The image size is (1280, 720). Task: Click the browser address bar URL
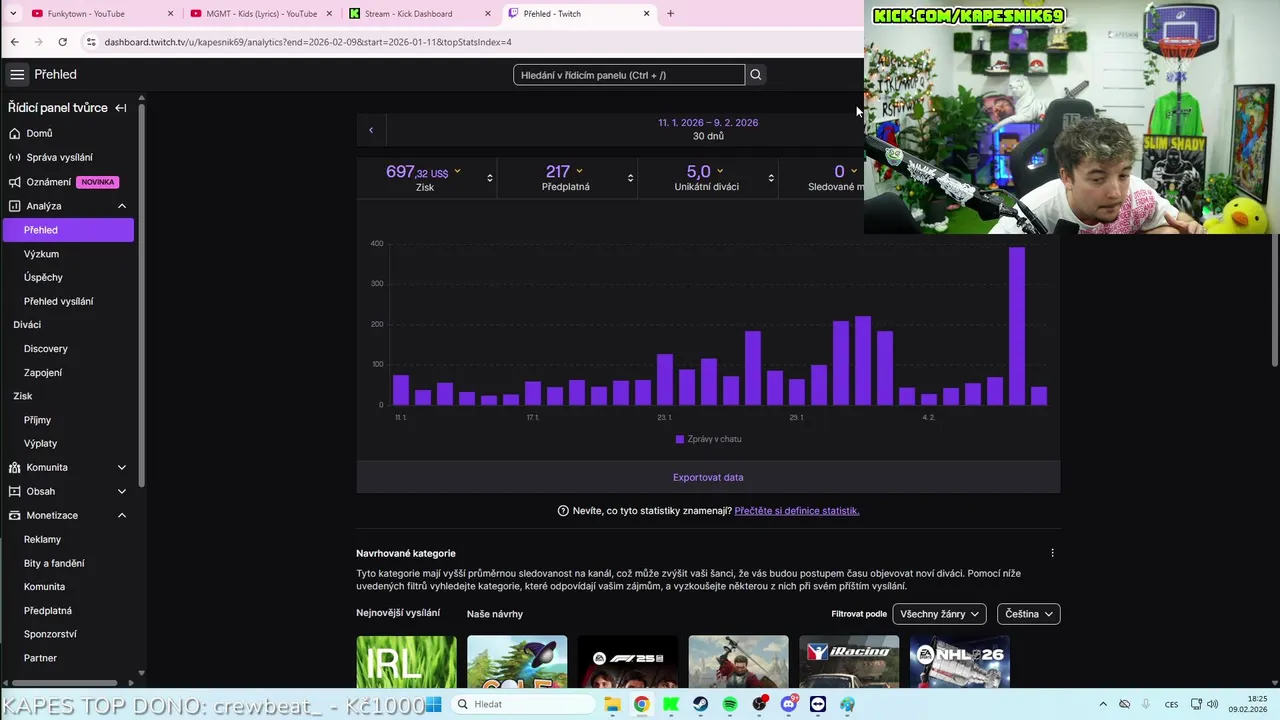coord(308,42)
